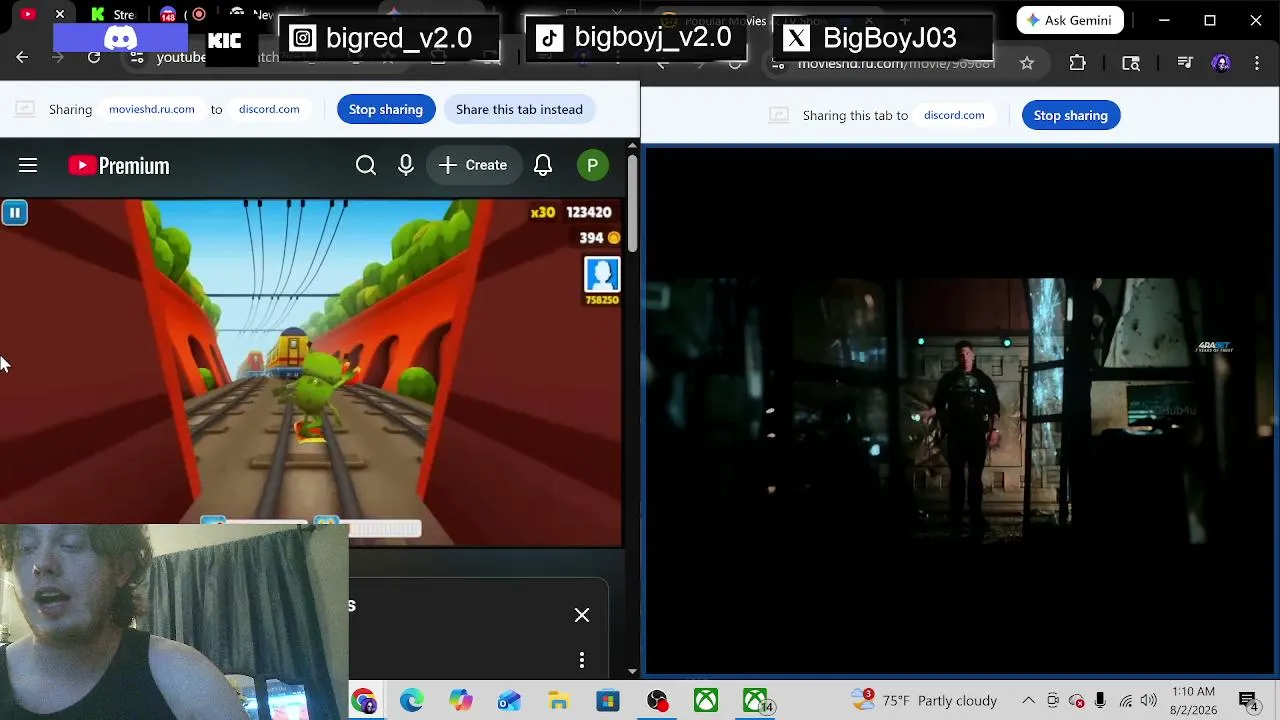Open YouTube notifications bell
The image size is (1280, 720).
pos(543,165)
